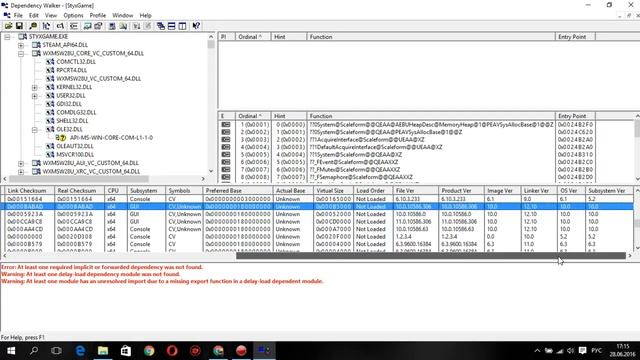
Task: Open the Windows Start menu
Action: [x=11, y=351]
